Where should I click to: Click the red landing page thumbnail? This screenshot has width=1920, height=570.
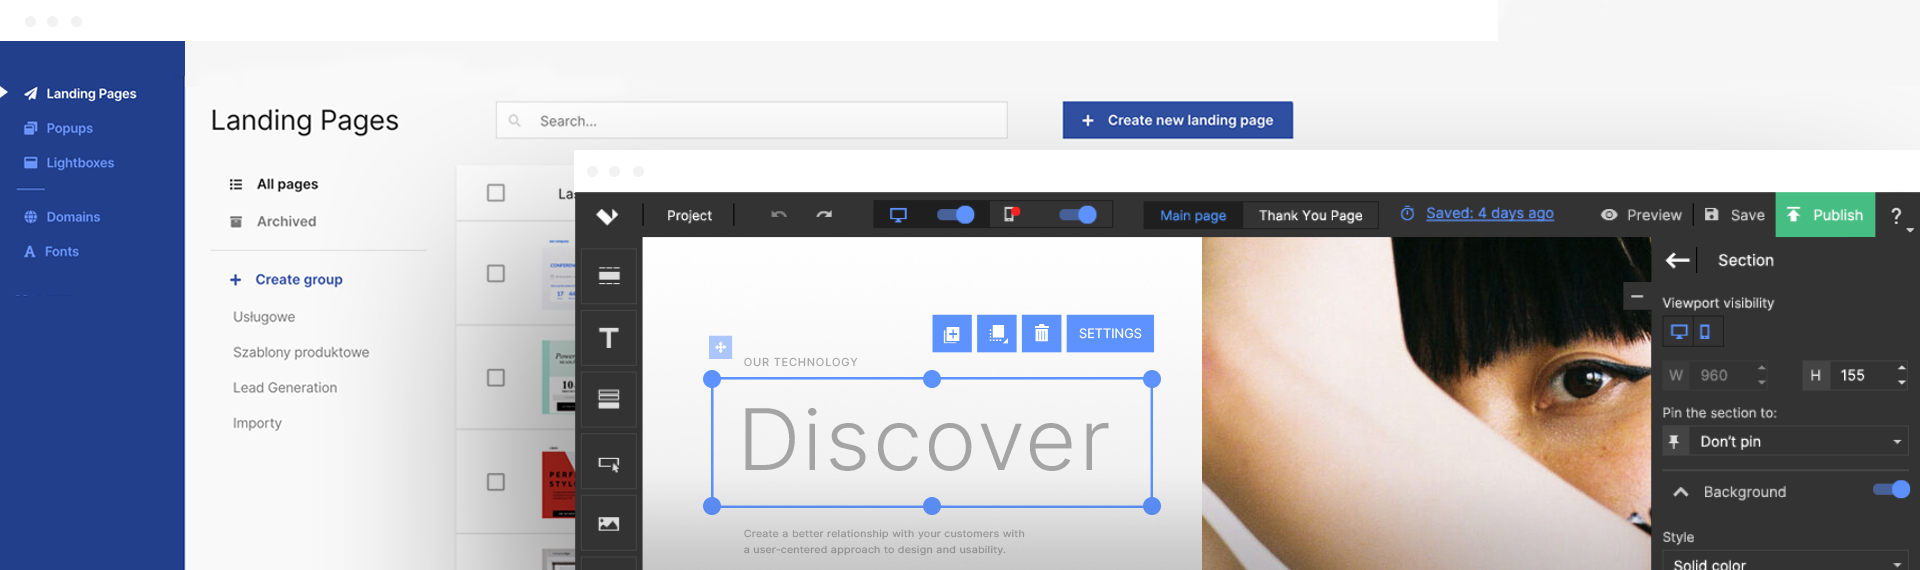point(559,484)
